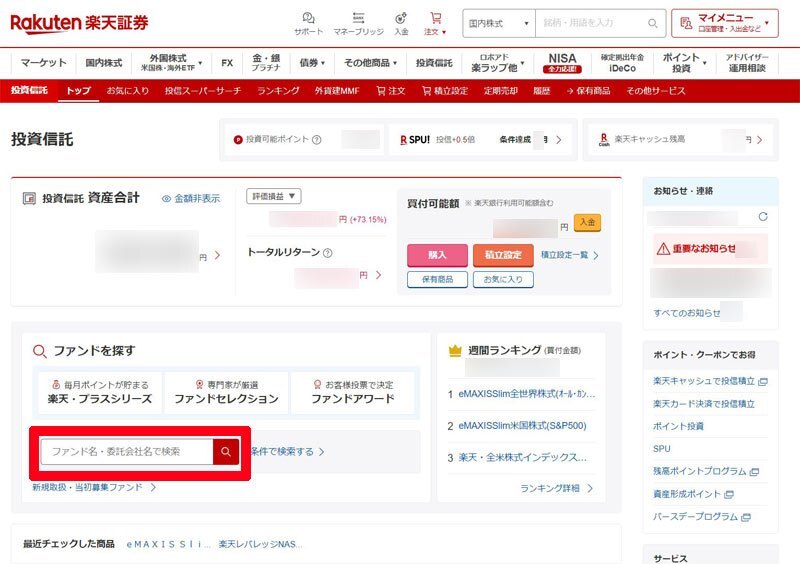Open the 評価損益 dropdown
Image resolution: width=800 pixels, height=564 pixels.
coord(273,196)
